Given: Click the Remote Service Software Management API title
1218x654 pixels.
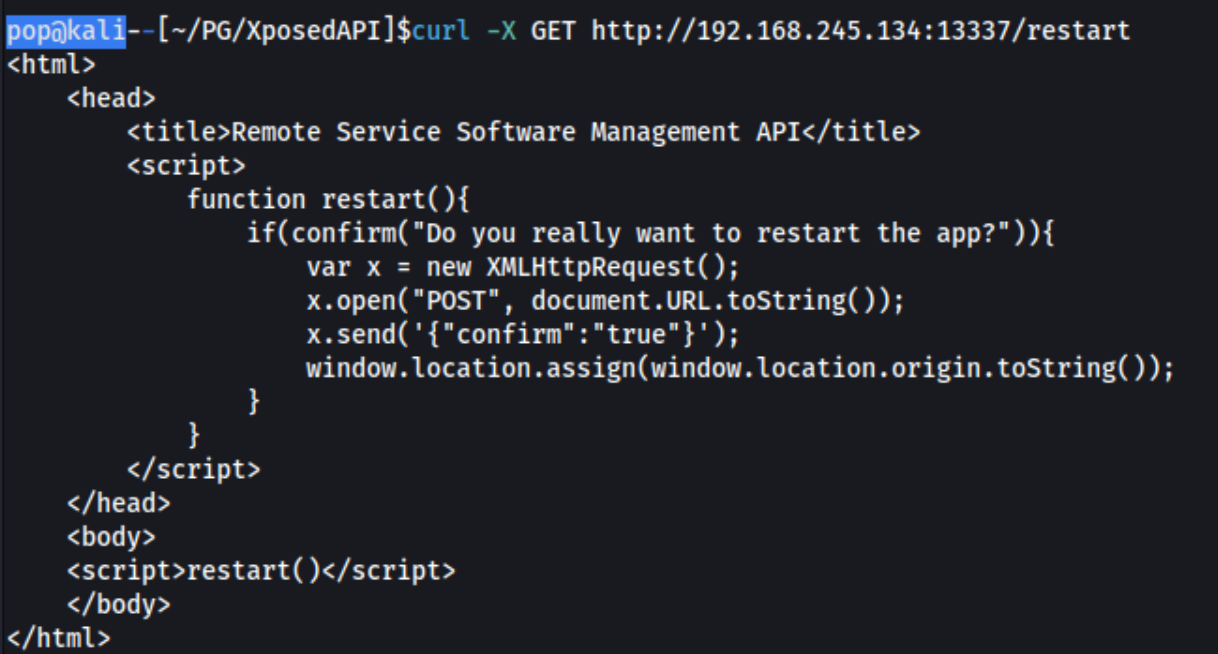Looking at the screenshot, I should pyautogui.click(x=516, y=132).
